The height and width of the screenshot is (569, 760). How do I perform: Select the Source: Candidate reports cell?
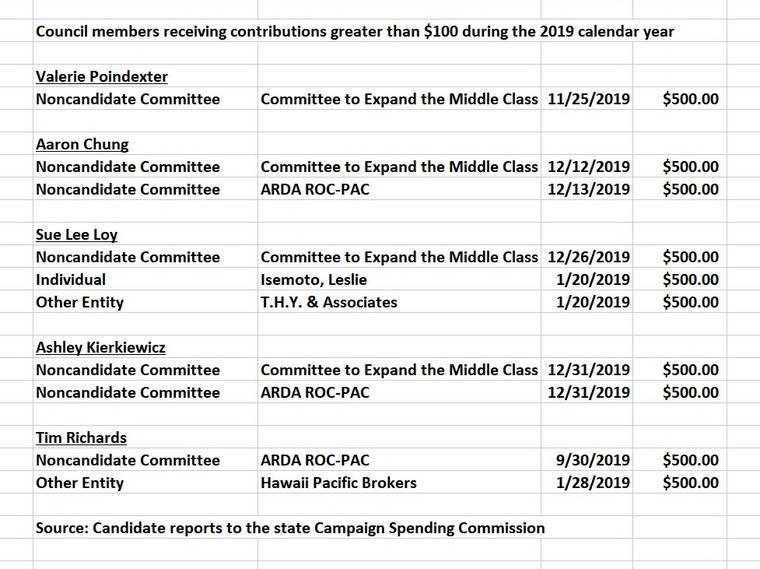(x=290, y=527)
